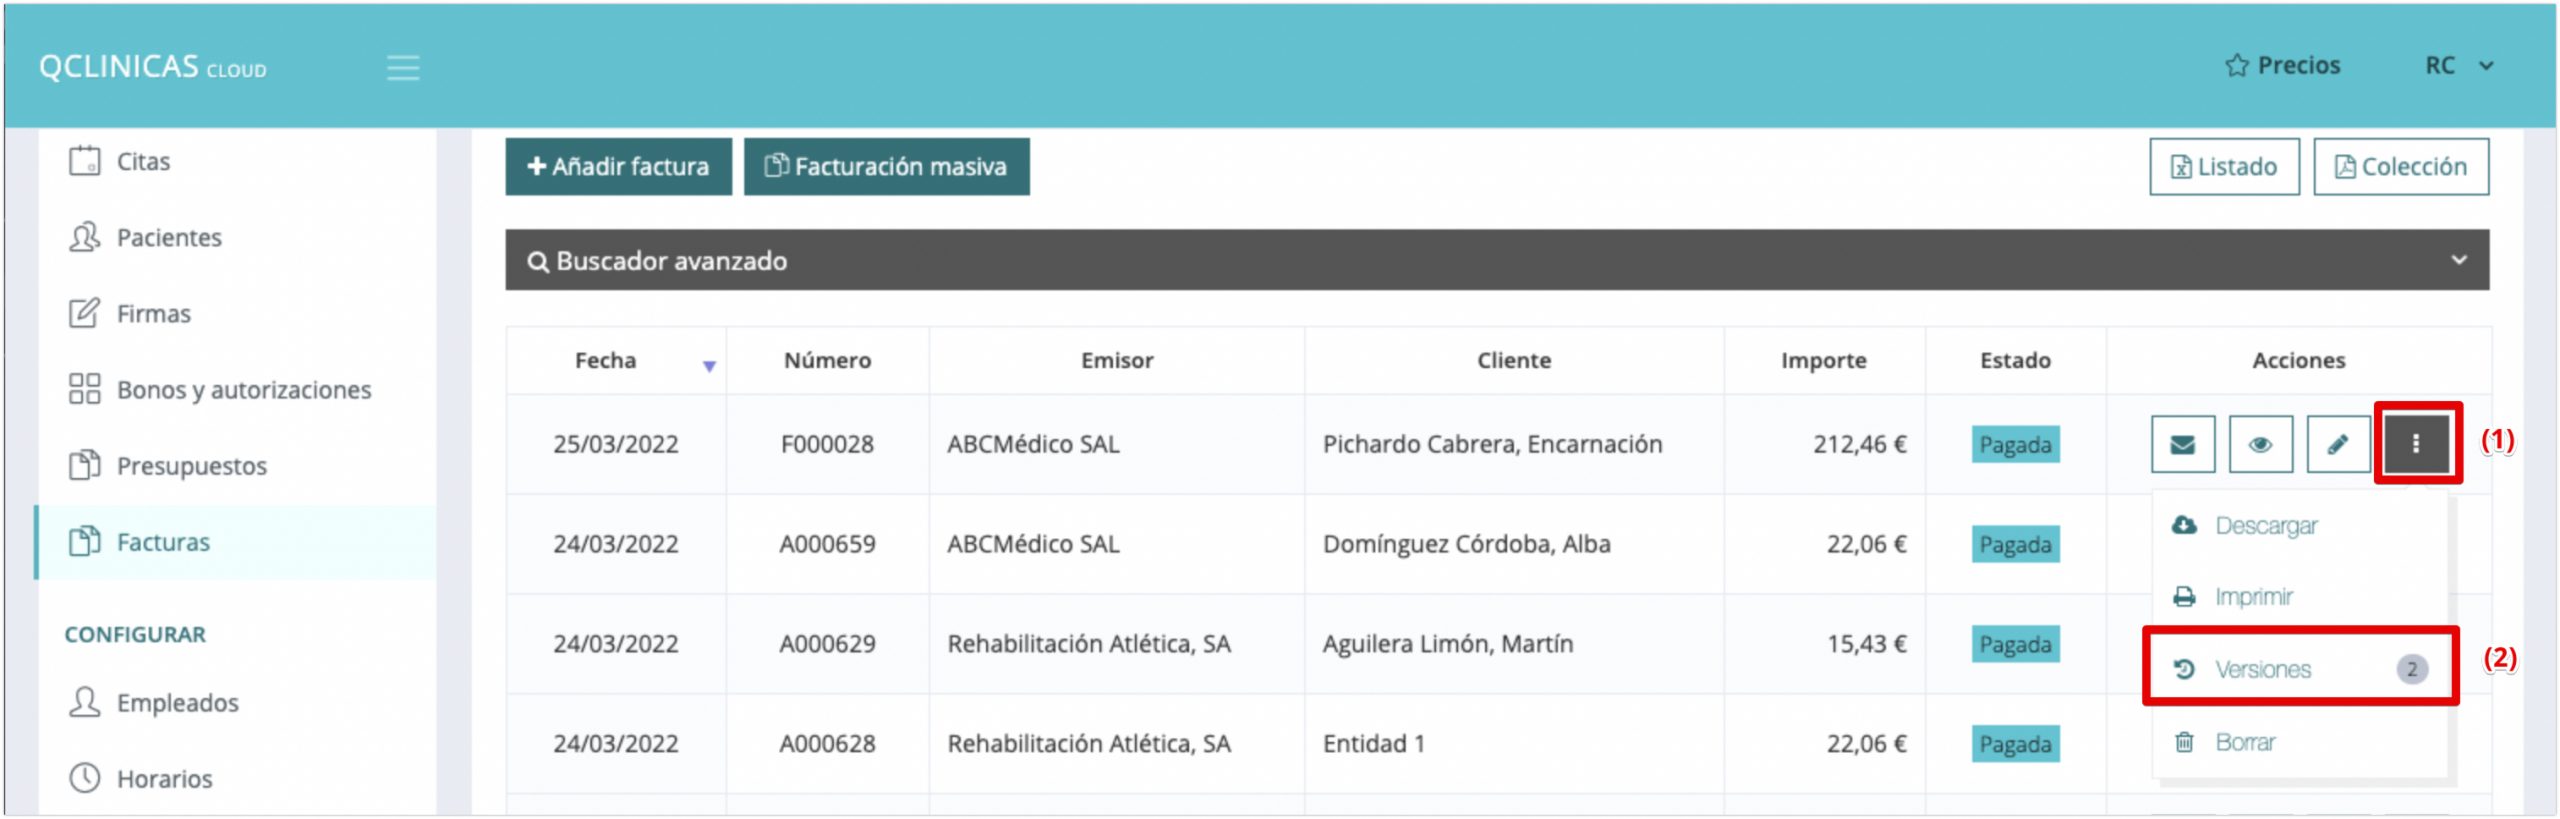Open the three-dots actions menu for F000028
Screen dimensions: 2560x819
[x=2416, y=444]
